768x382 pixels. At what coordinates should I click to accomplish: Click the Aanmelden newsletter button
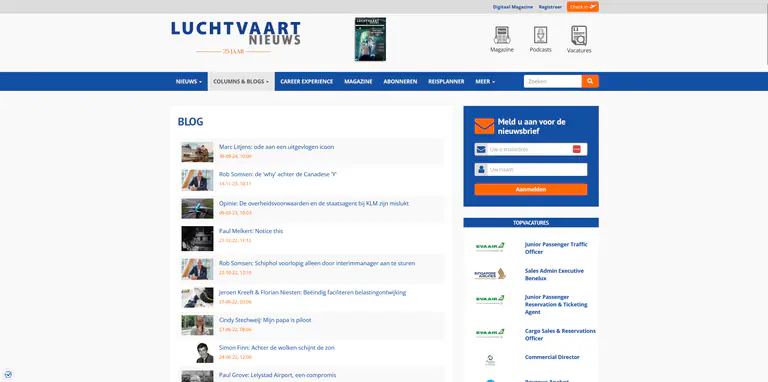click(x=530, y=190)
